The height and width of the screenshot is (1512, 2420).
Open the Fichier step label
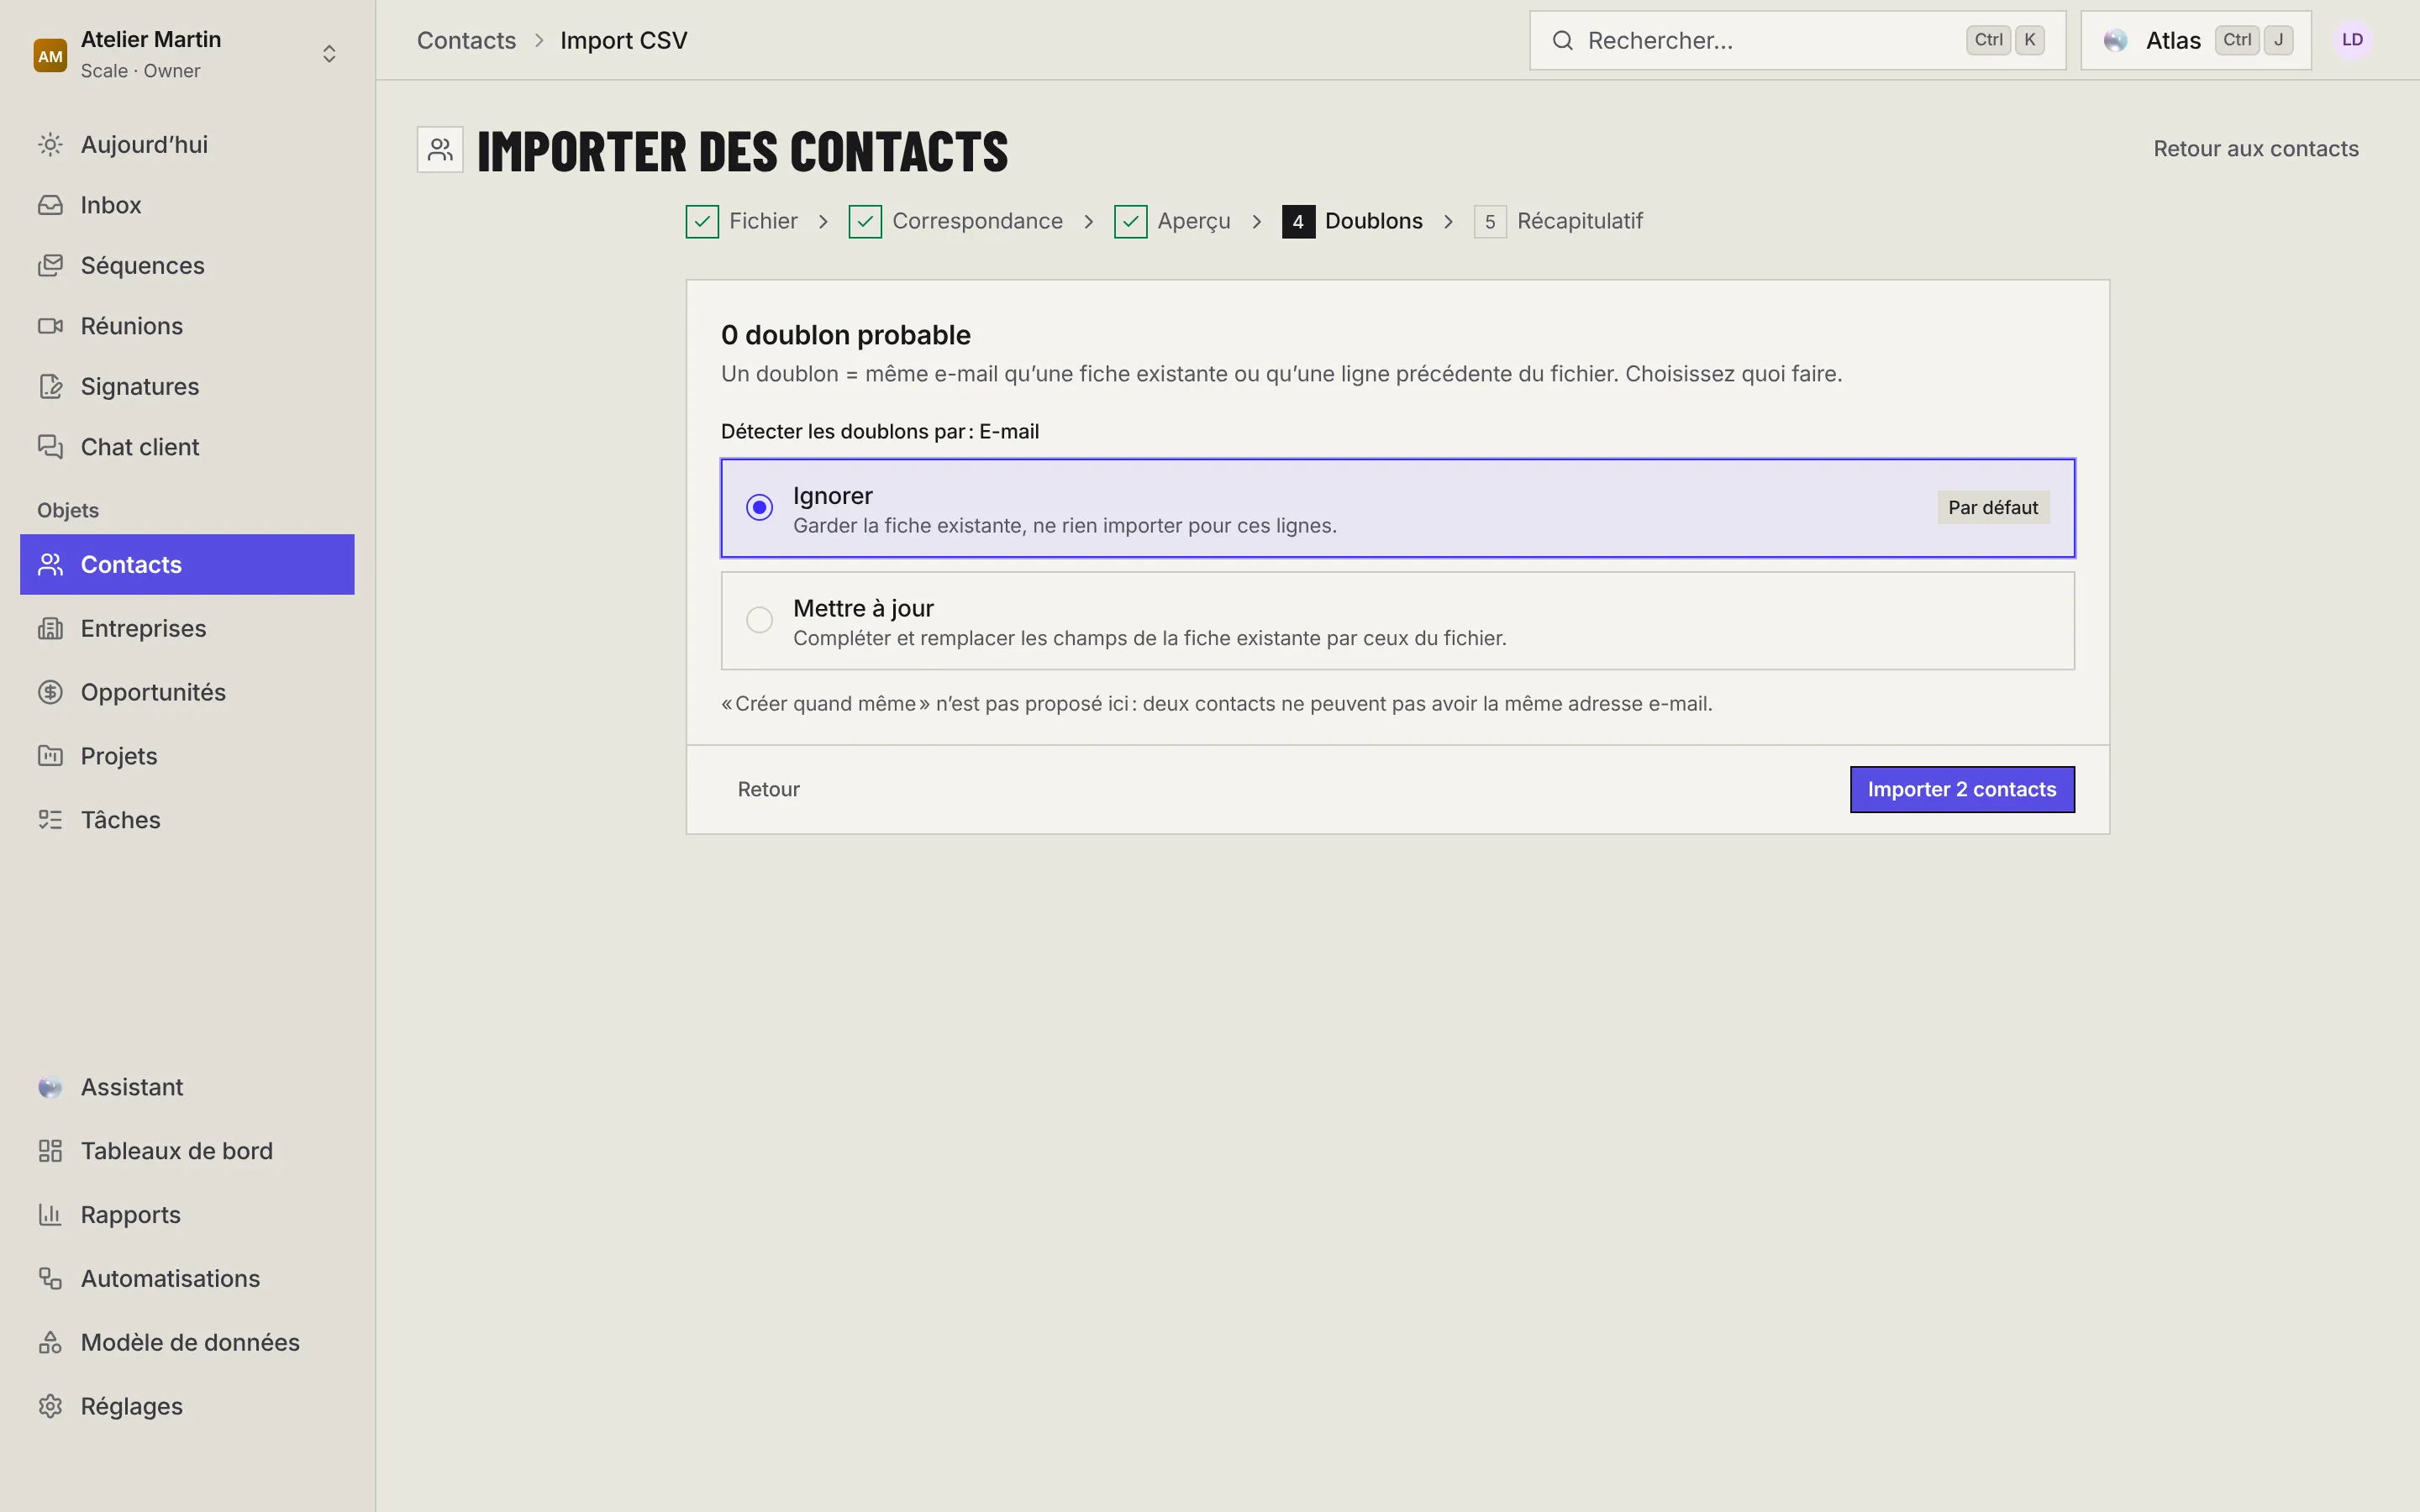(x=763, y=222)
